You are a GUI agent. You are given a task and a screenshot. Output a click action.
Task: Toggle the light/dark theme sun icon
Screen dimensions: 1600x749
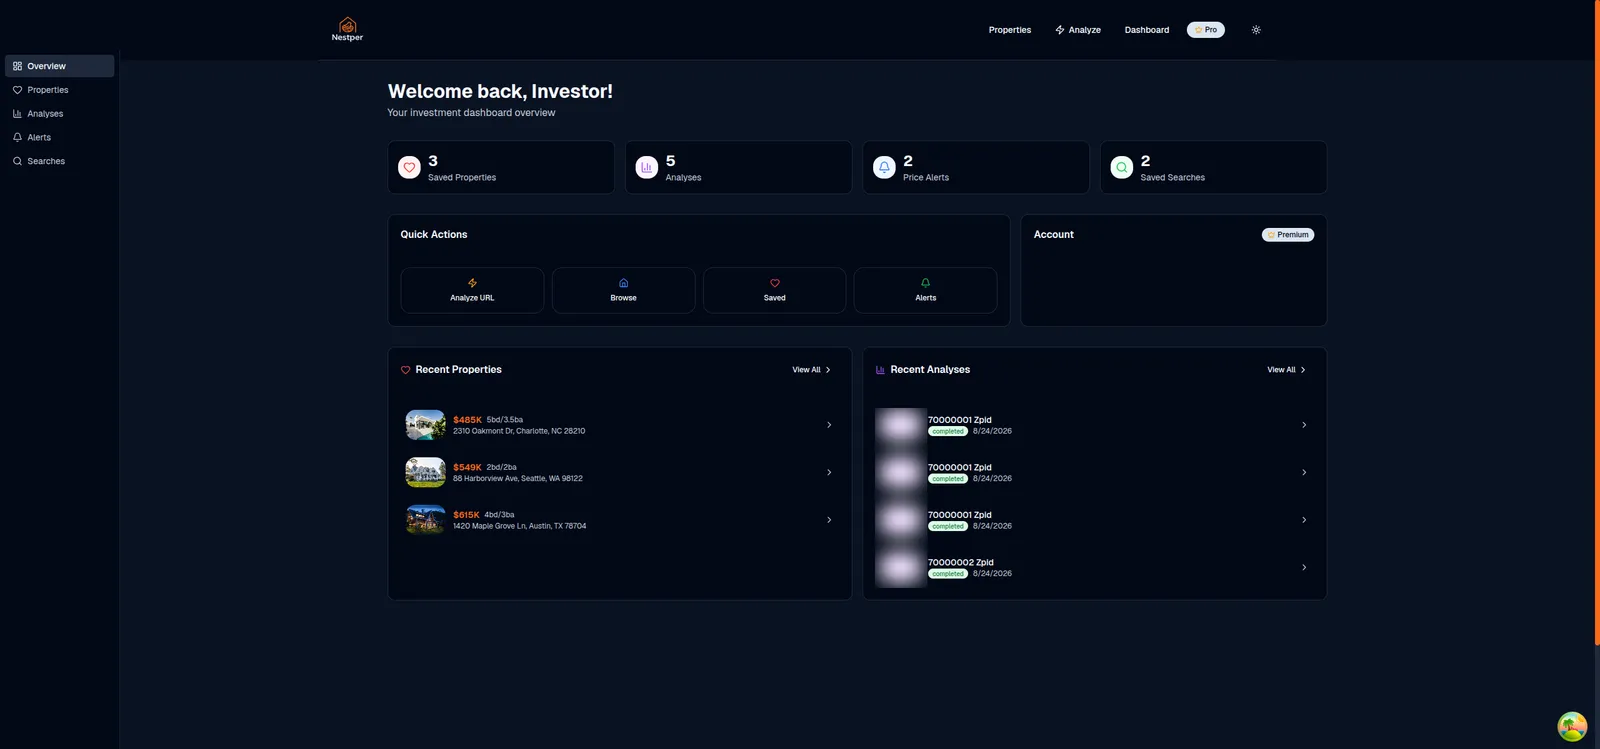coord(1256,30)
